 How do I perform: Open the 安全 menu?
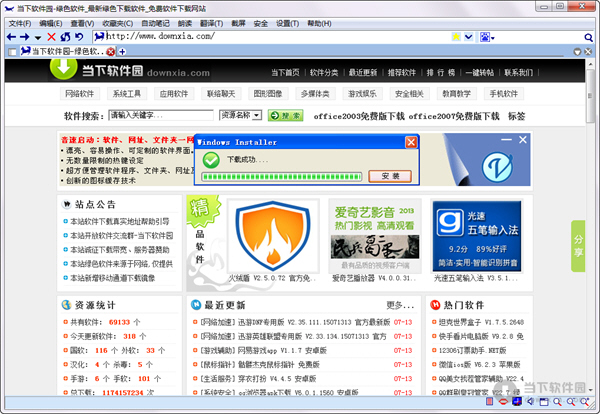[x=261, y=24]
